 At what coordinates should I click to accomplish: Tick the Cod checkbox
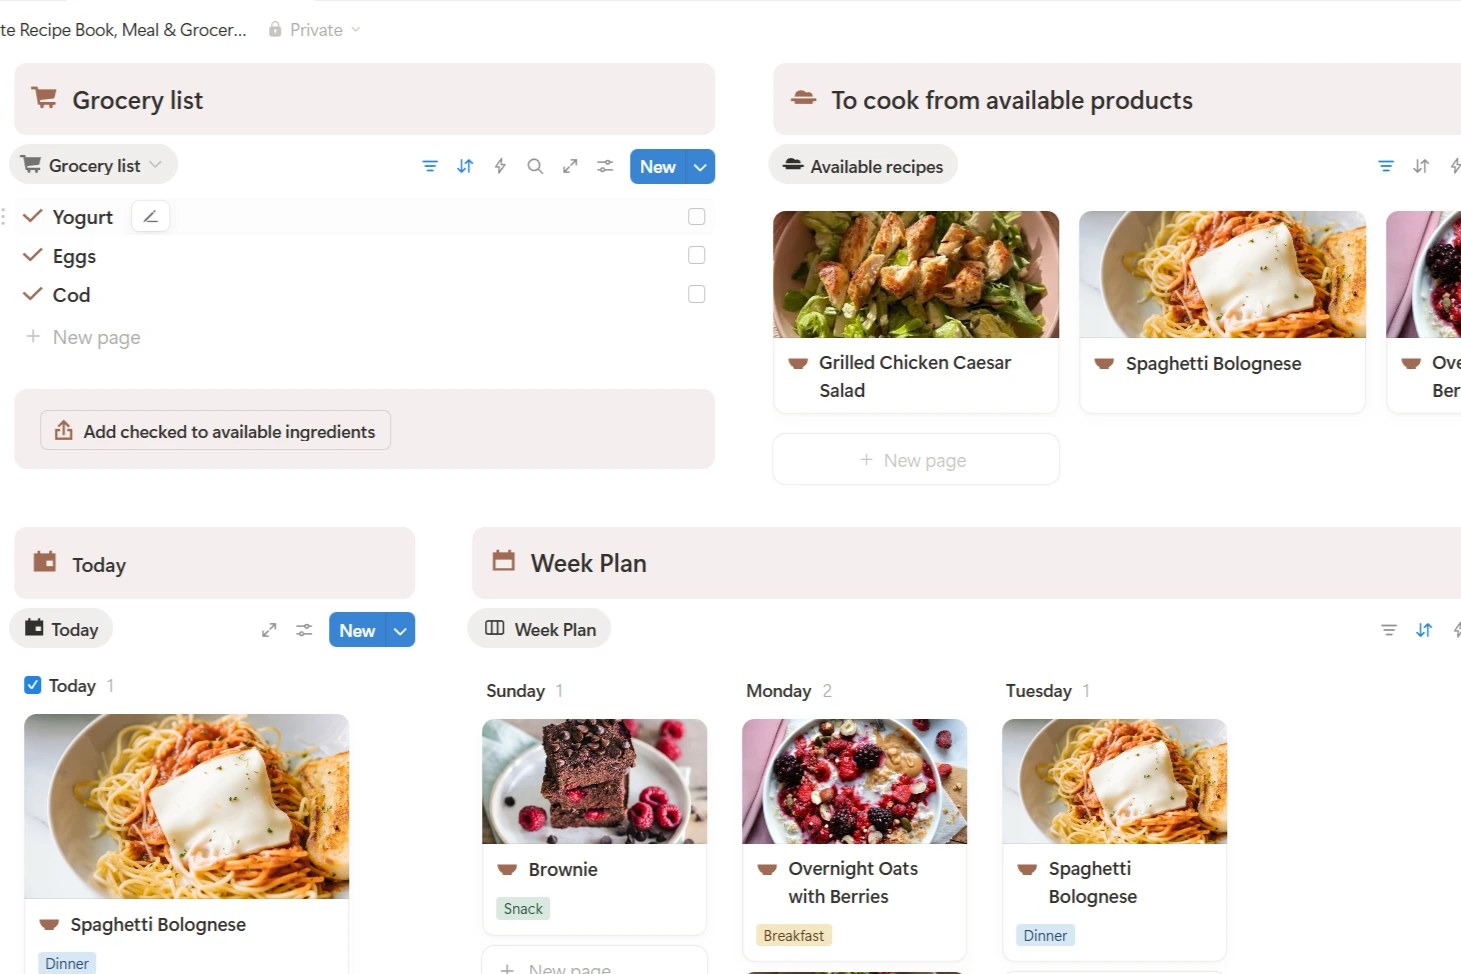coord(697,294)
